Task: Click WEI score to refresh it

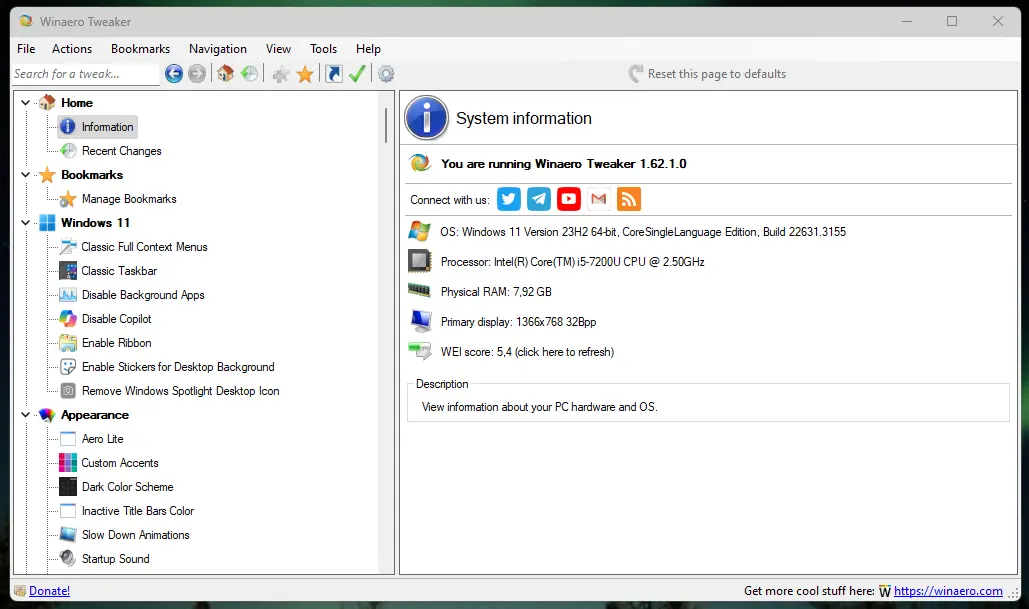Action: tap(528, 352)
